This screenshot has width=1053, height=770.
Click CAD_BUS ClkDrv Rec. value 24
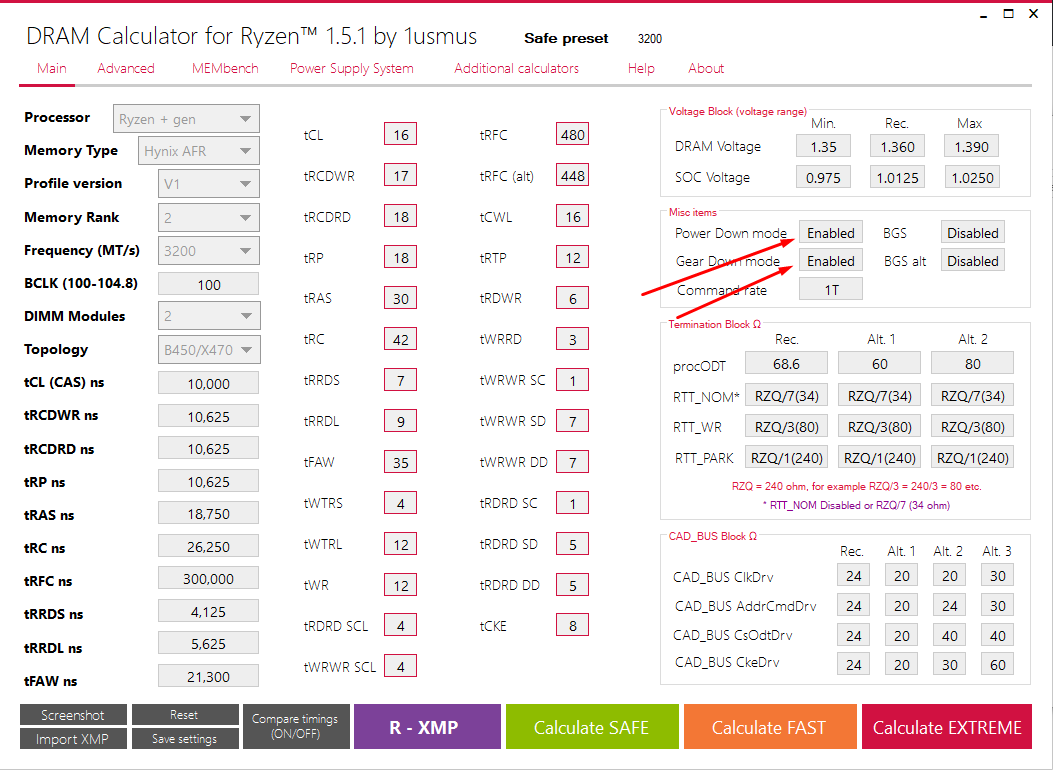(x=854, y=575)
